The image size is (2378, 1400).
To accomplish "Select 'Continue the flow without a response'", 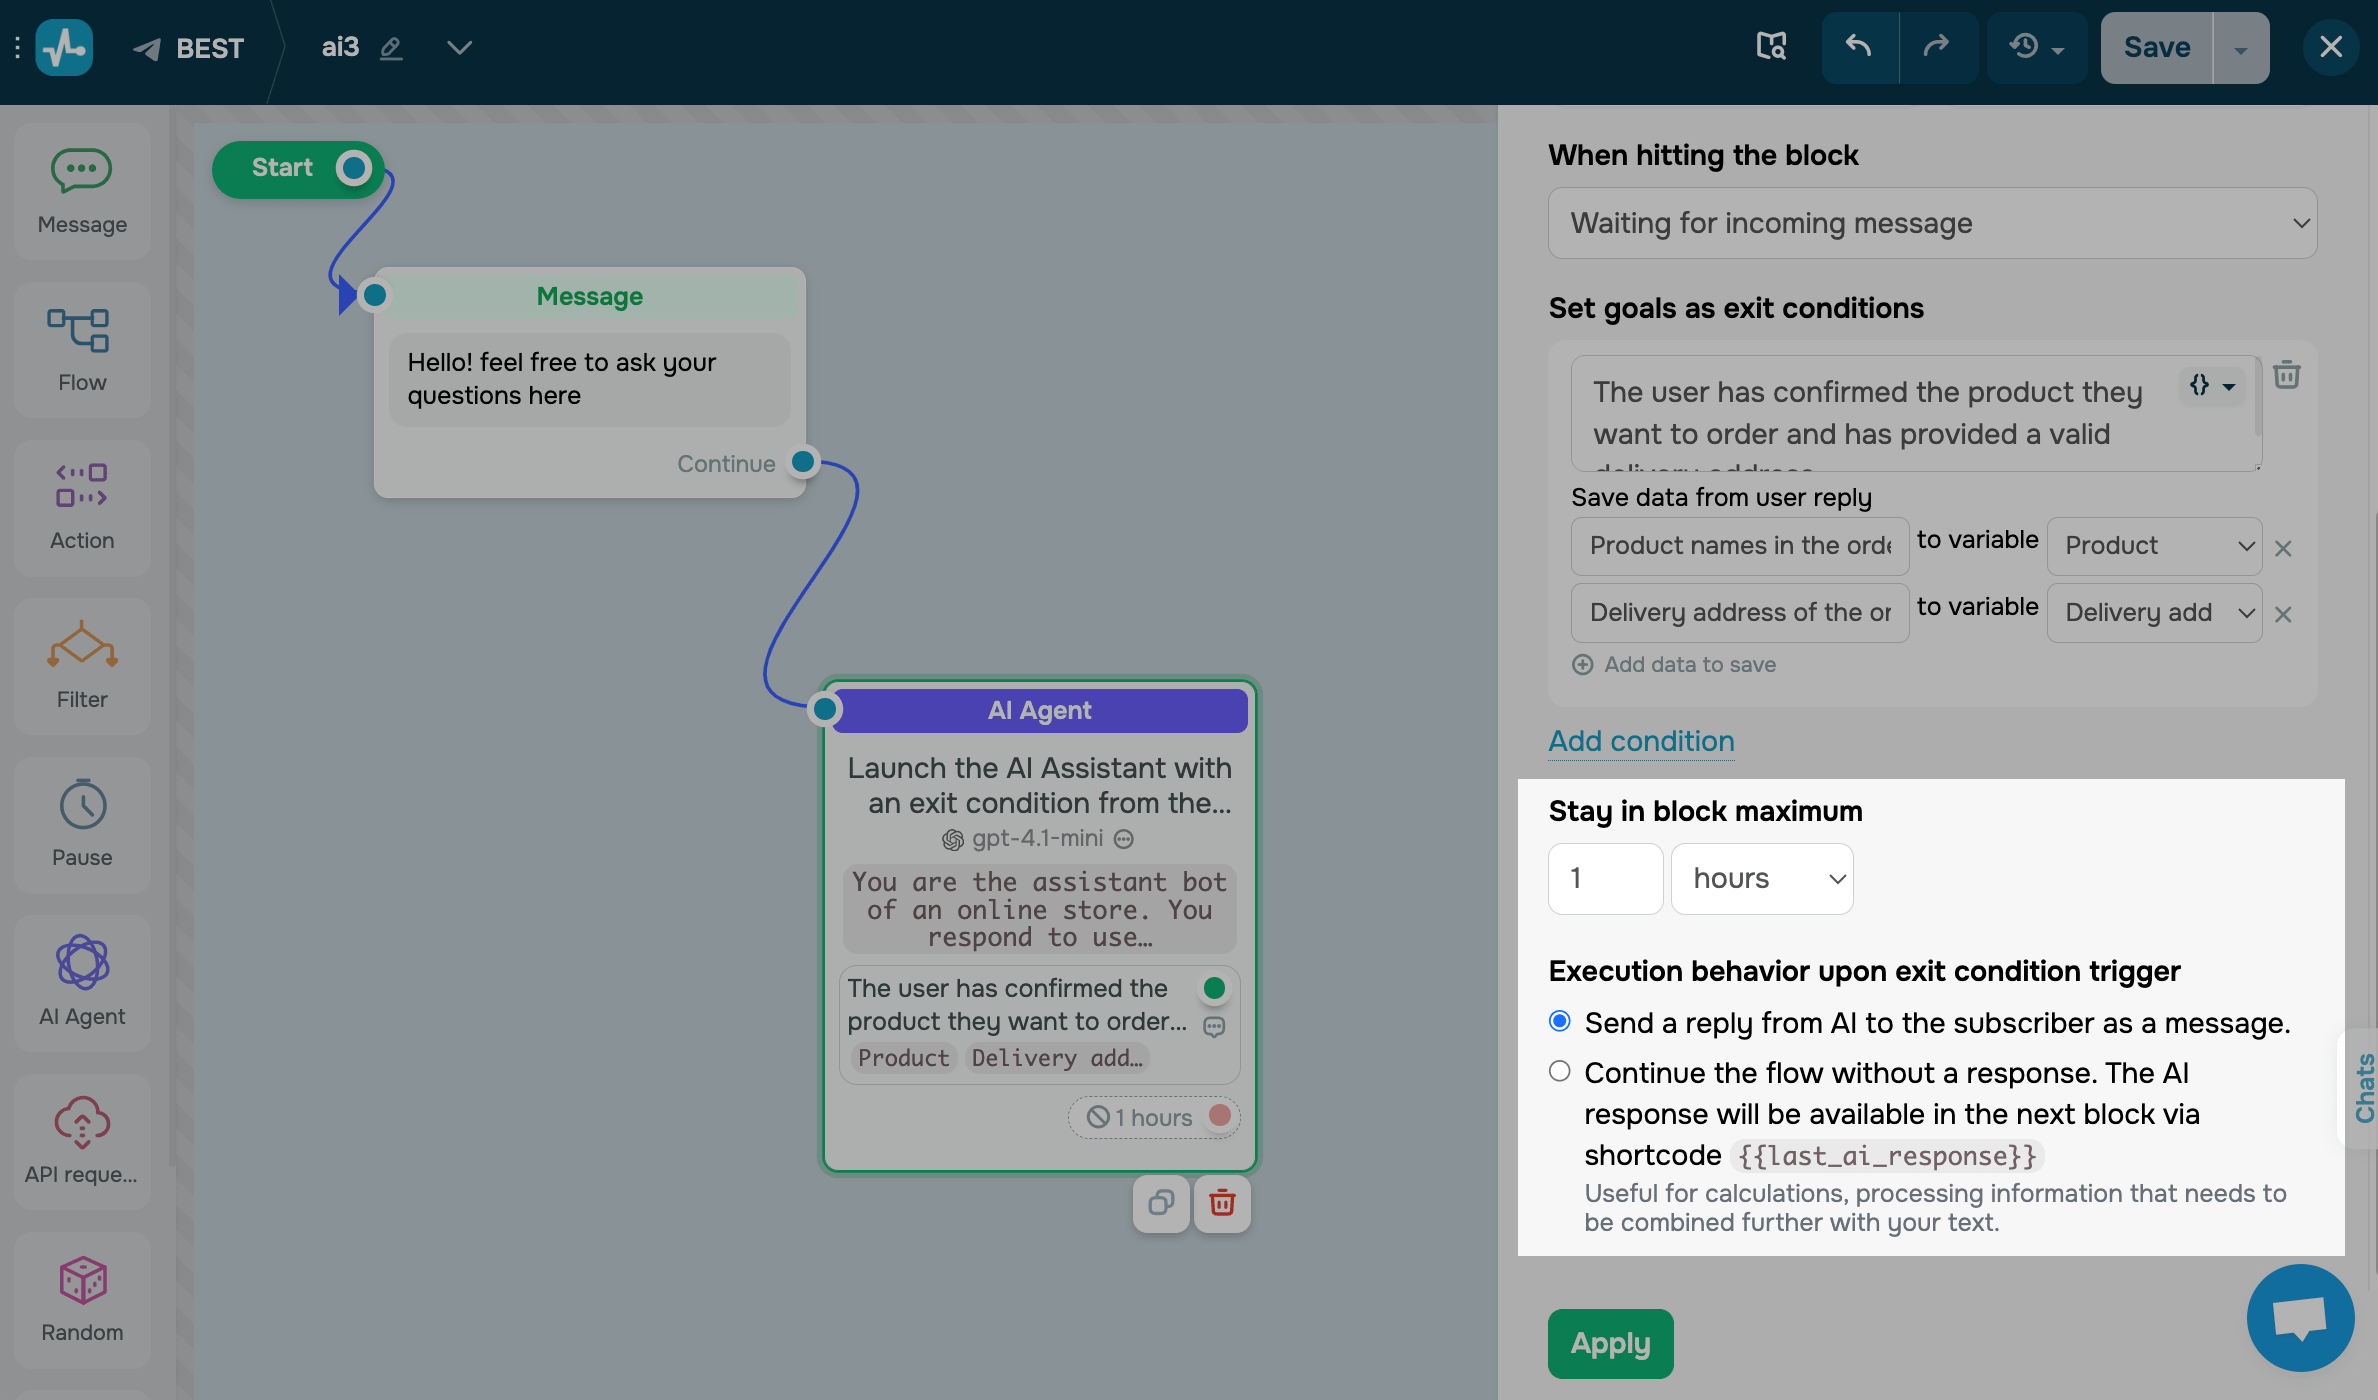I will [x=1559, y=1072].
